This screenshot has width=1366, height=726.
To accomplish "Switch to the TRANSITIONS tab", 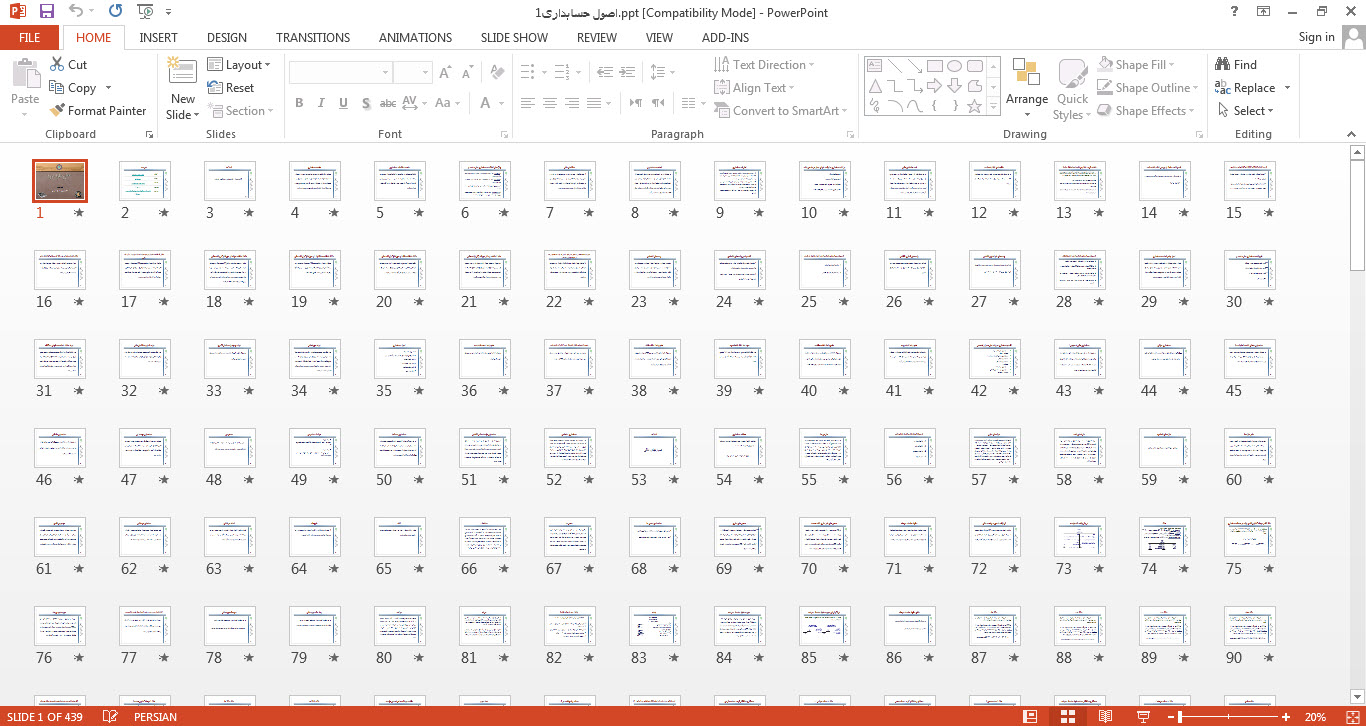I will (x=313, y=37).
